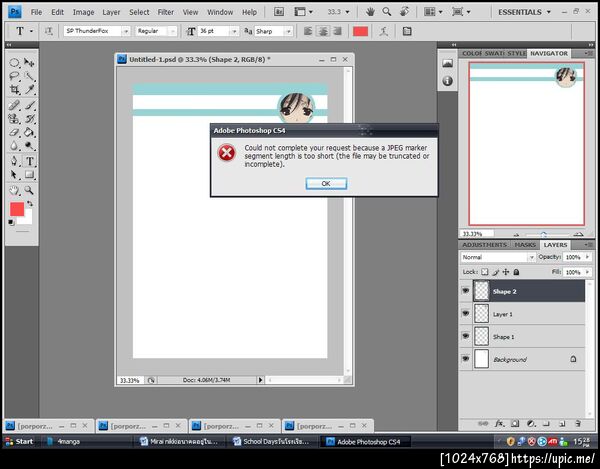Open the anti-aliasing Sharp dropdown
600x469 pixels.
click(289, 31)
